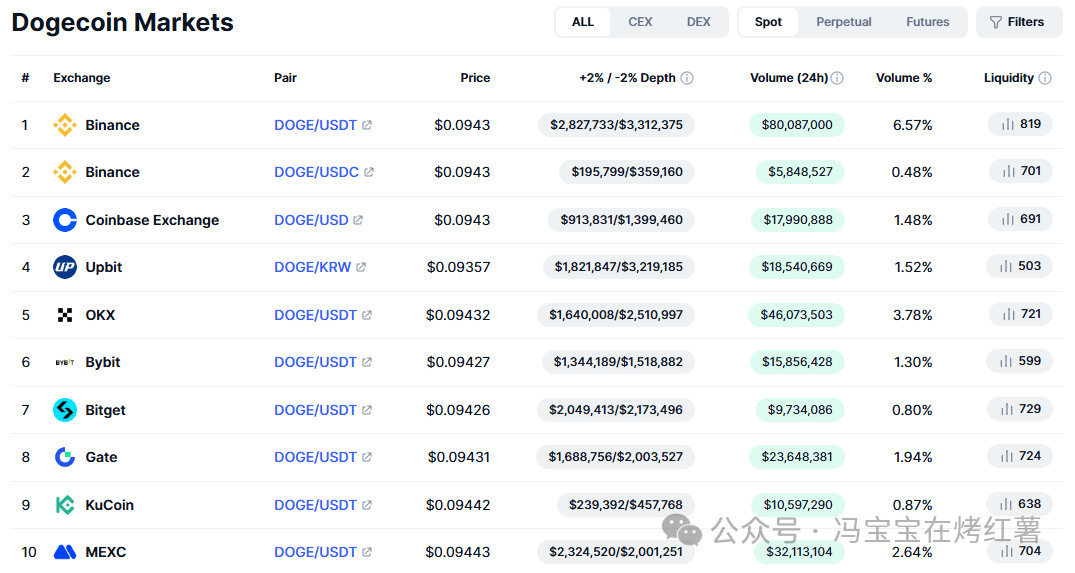The height and width of the screenshot is (573, 1075).
Task: Sort table by Volume % column
Action: (904, 78)
